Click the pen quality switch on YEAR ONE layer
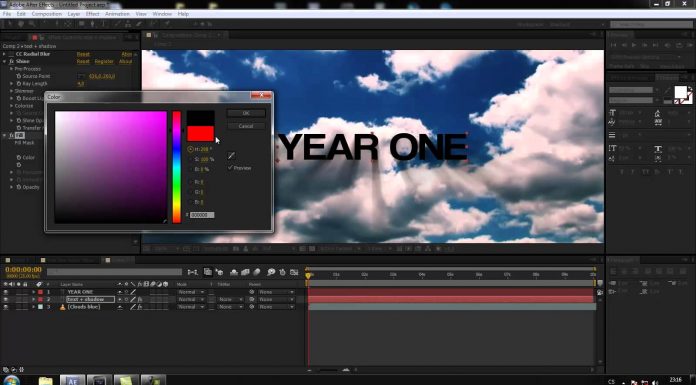The width and height of the screenshot is (696, 385). point(133,292)
